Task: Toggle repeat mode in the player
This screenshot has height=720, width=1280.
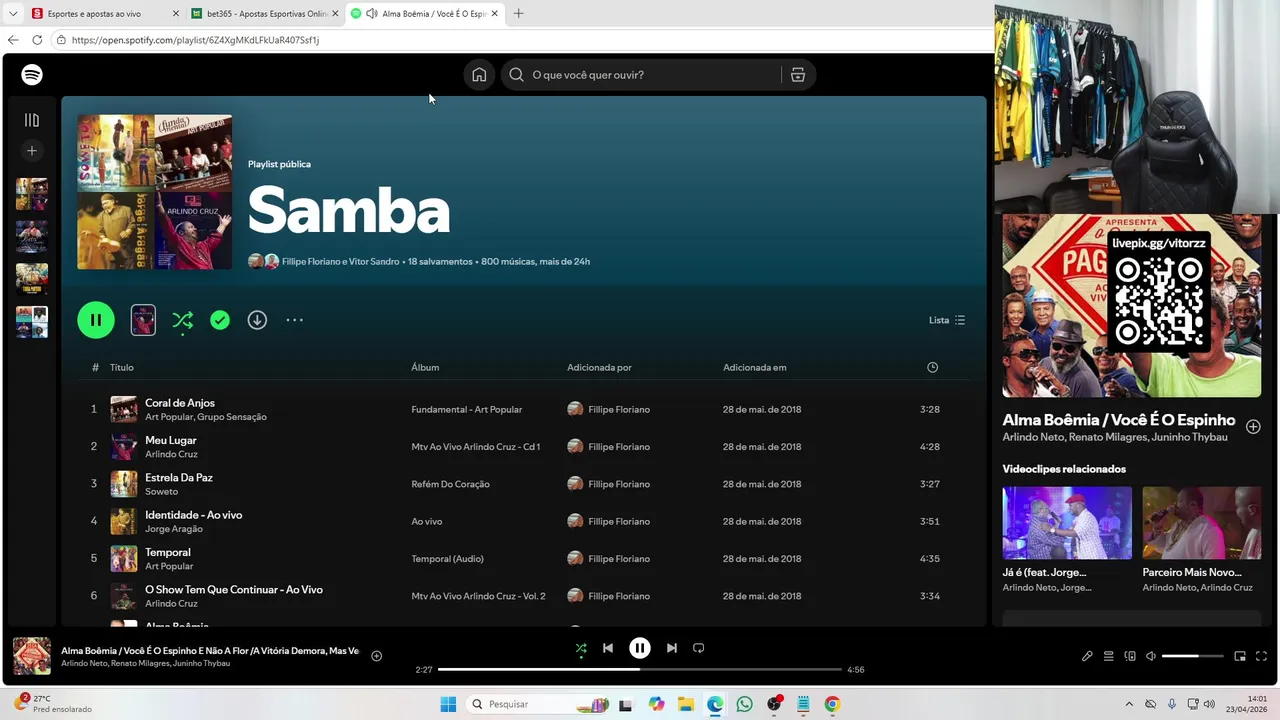Action: point(699,648)
